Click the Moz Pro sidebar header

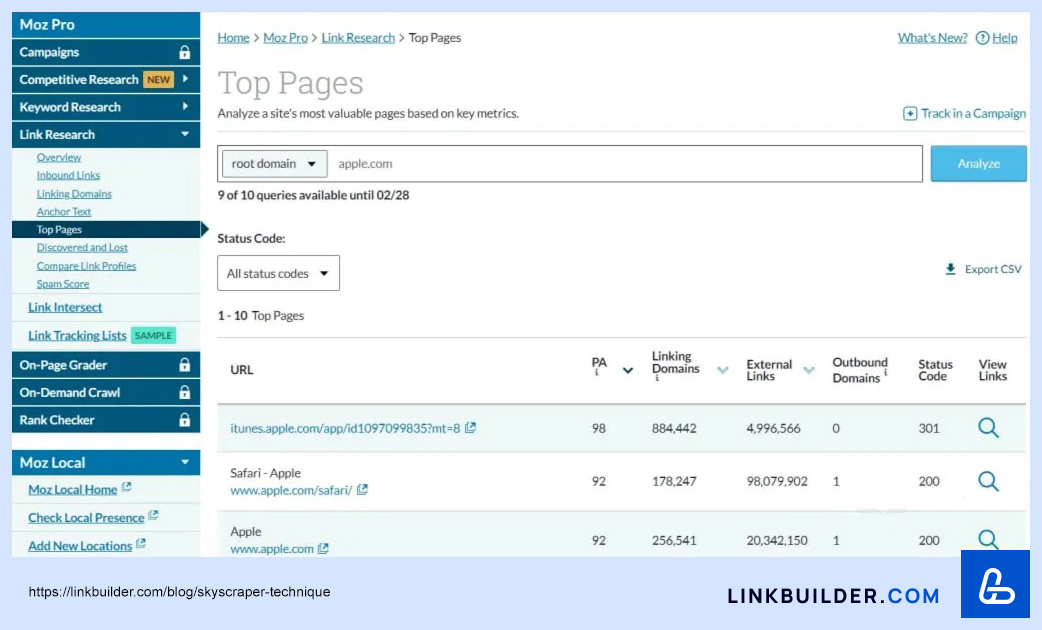[x=106, y=25]
